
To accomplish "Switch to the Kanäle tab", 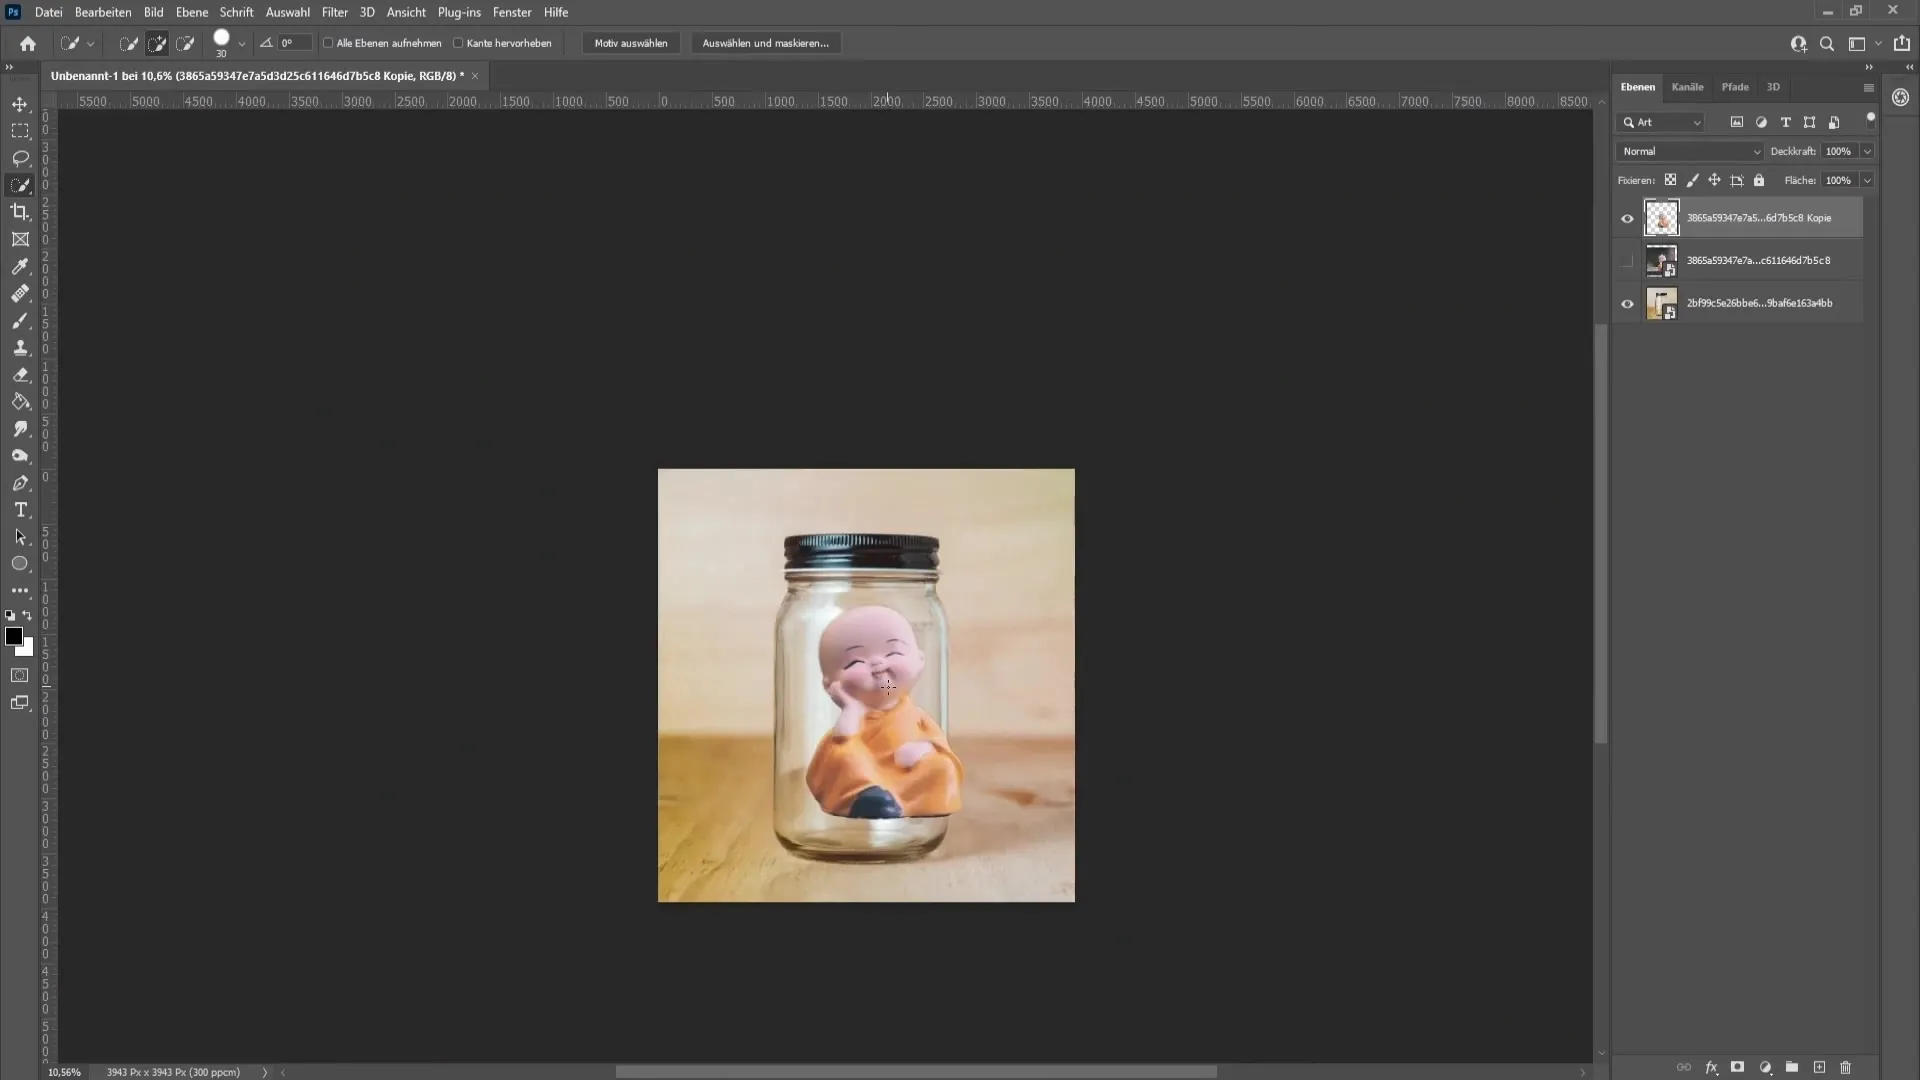I will (1687, 87).
